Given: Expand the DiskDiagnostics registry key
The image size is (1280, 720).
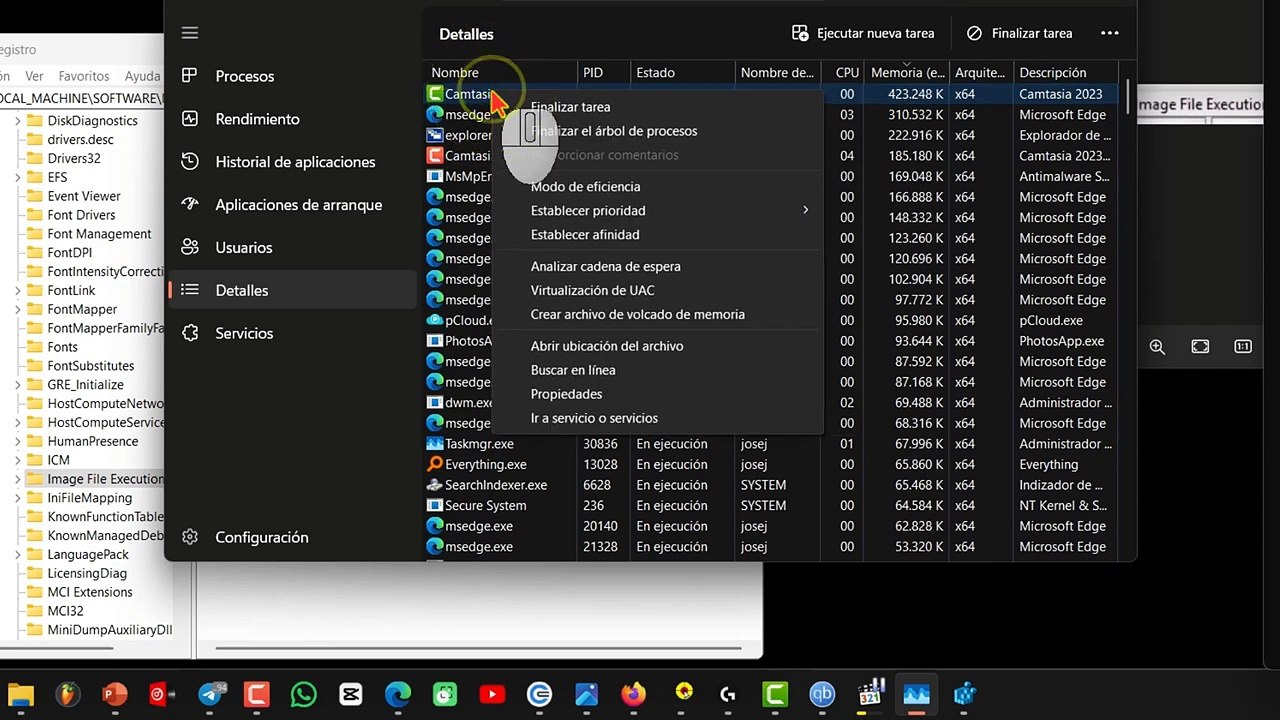Looking at the screenshot, I should [x=18, y=121].
